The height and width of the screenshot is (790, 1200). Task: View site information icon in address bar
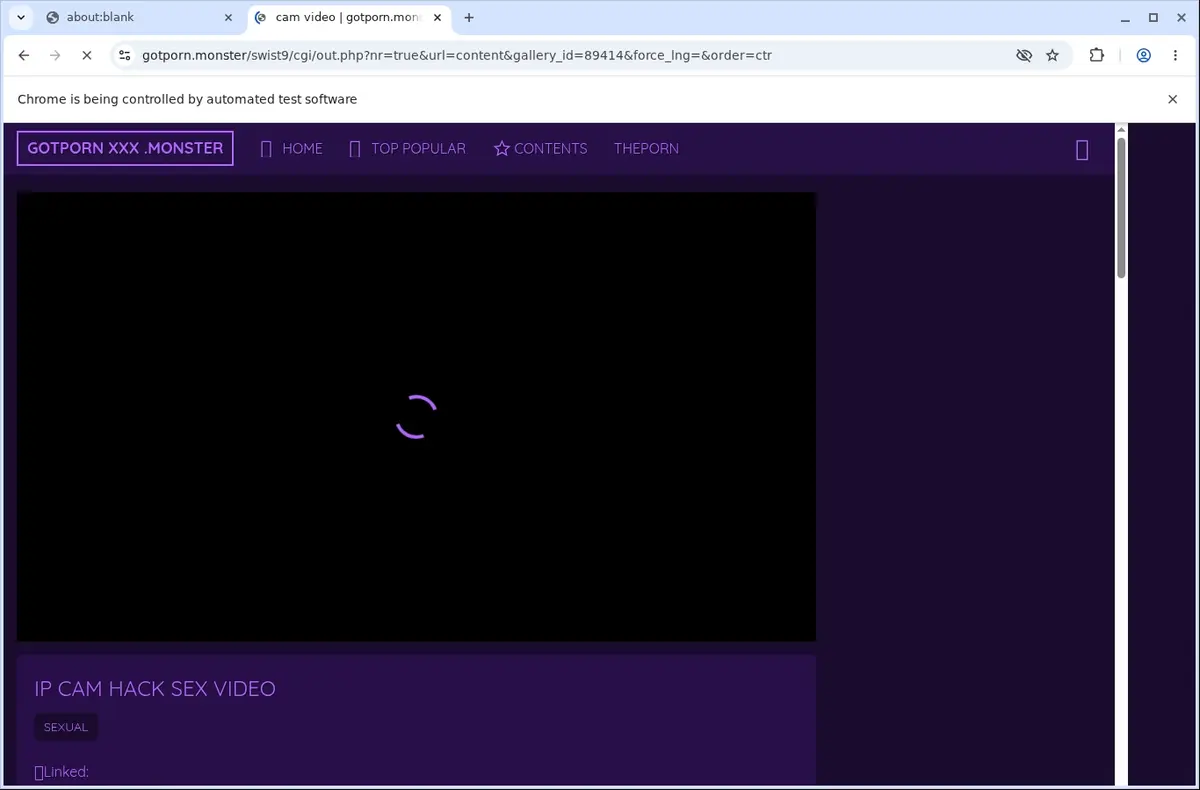[x=124, y=56]
